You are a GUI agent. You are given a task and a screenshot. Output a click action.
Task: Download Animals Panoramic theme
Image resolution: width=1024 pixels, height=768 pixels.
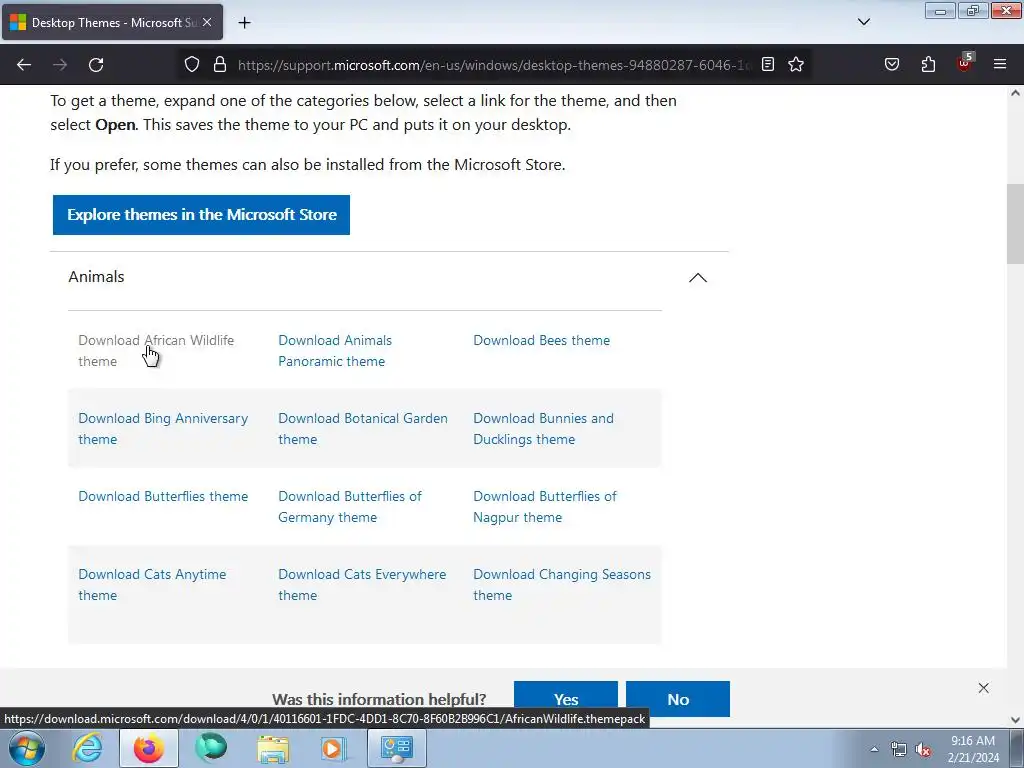tap(335, 351)
